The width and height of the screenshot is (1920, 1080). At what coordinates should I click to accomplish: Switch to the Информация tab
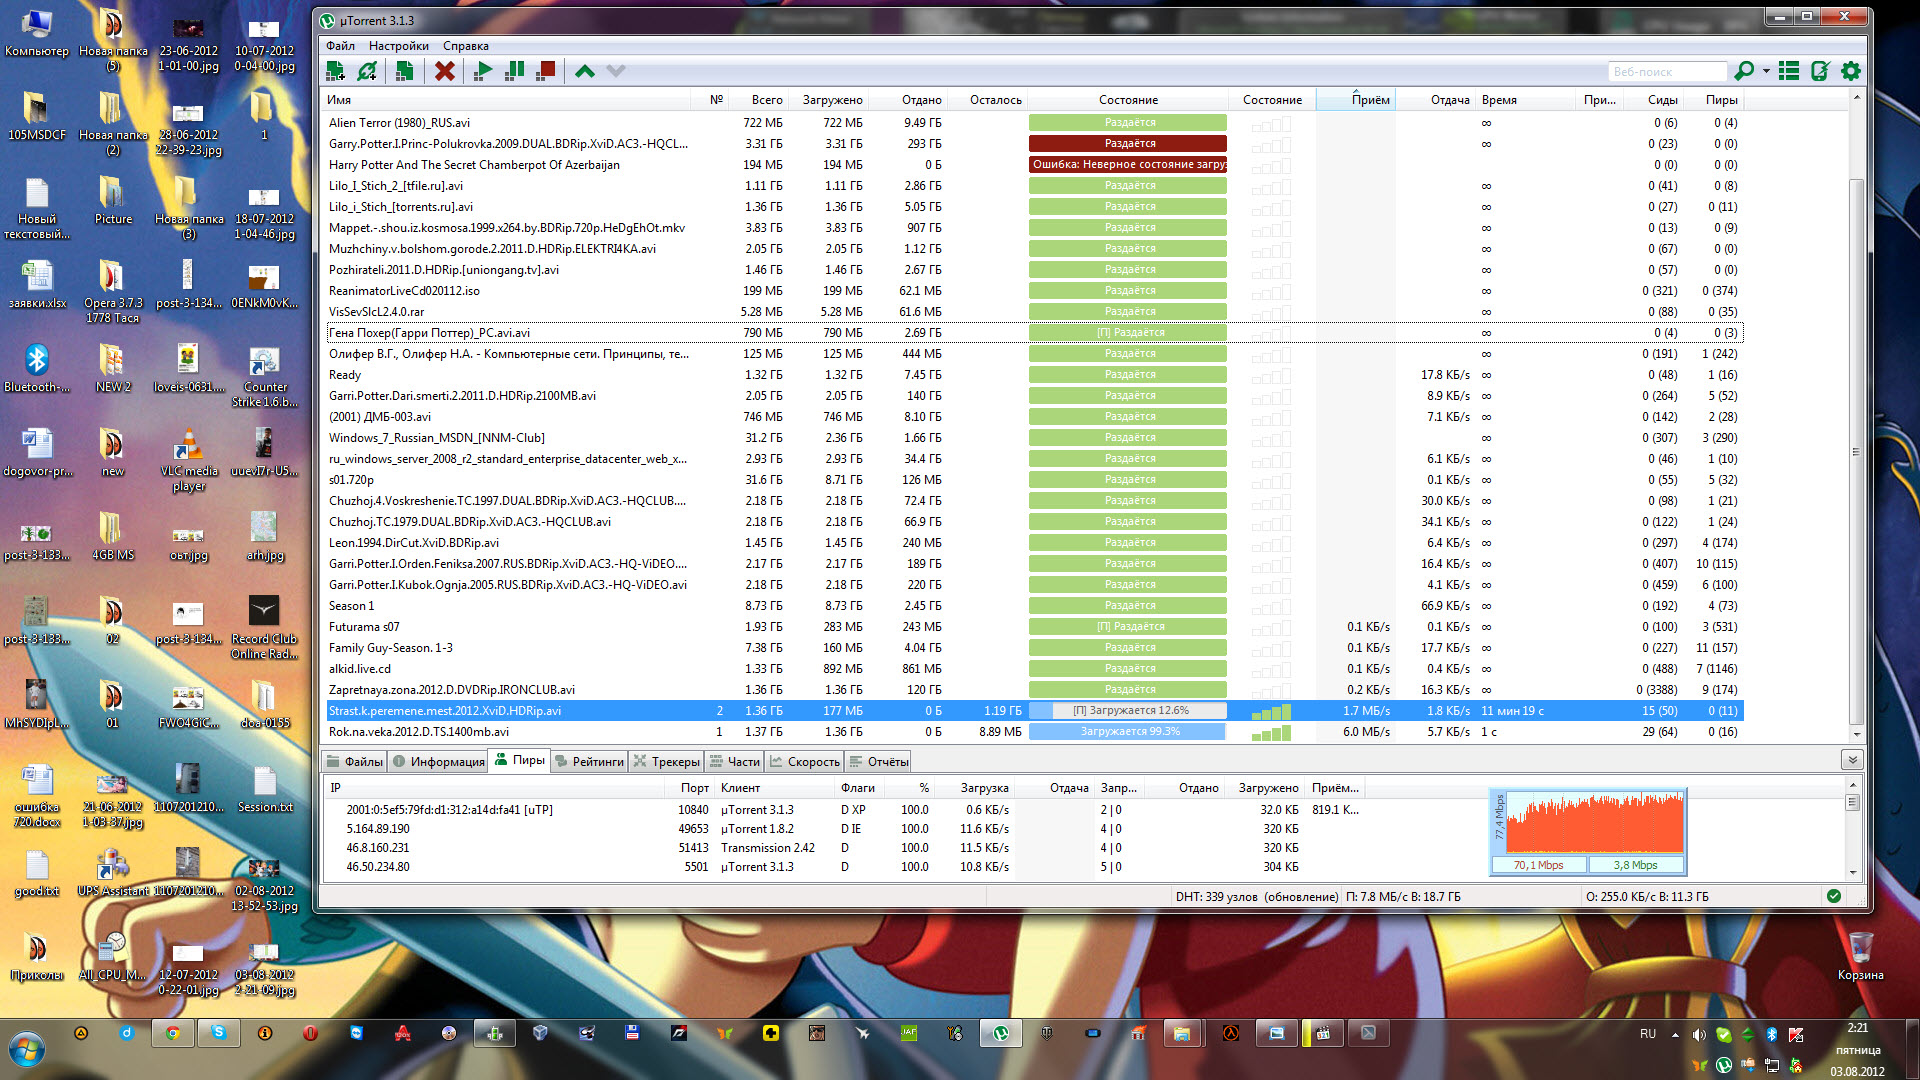click(438, 761)
